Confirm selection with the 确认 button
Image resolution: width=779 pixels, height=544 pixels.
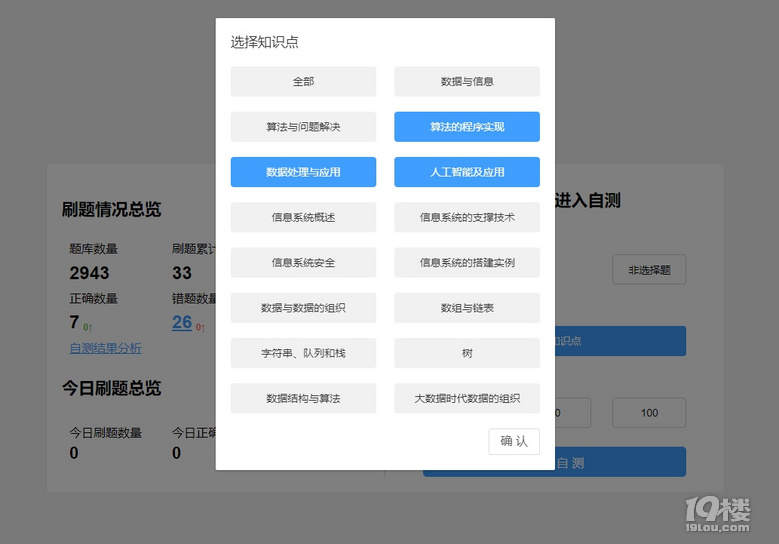514,441
